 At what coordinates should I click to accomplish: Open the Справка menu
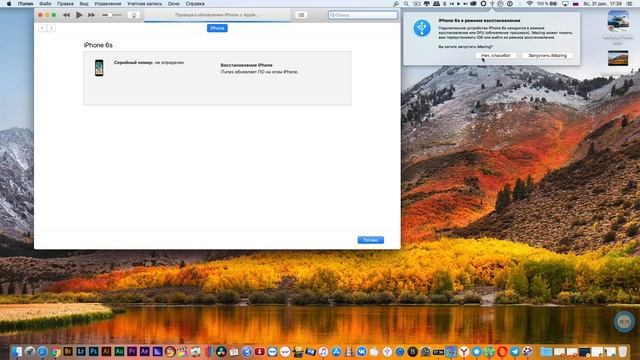point(195,4)
